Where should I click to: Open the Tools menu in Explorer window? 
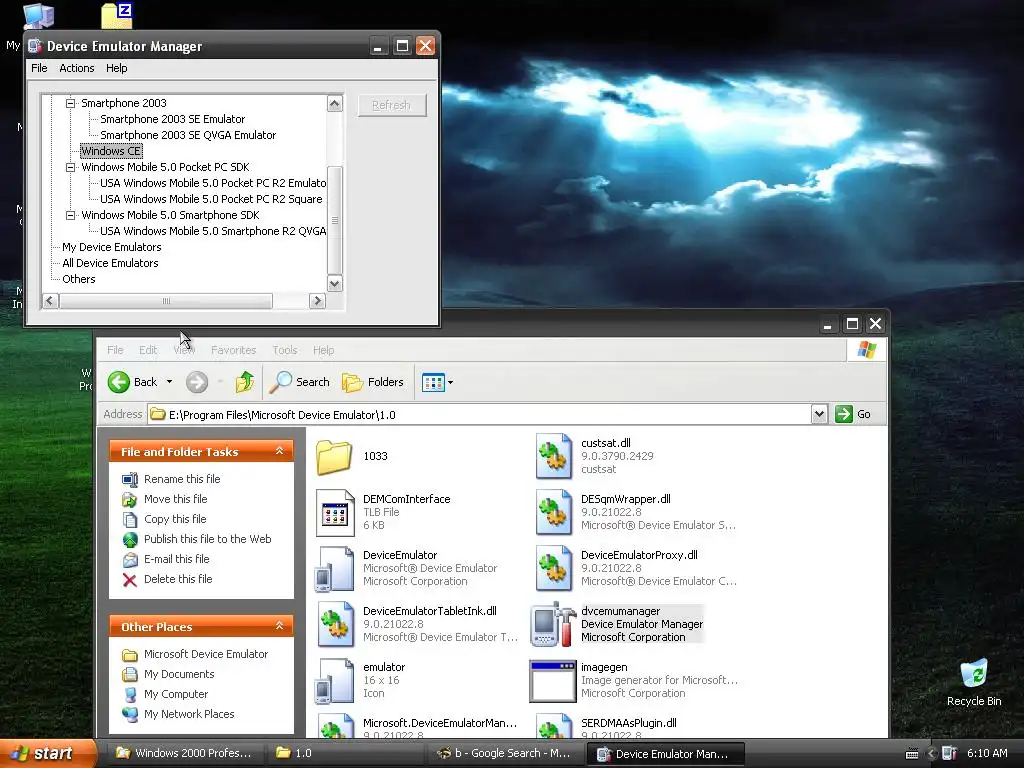pyautogui.click(x=285, y=350)
